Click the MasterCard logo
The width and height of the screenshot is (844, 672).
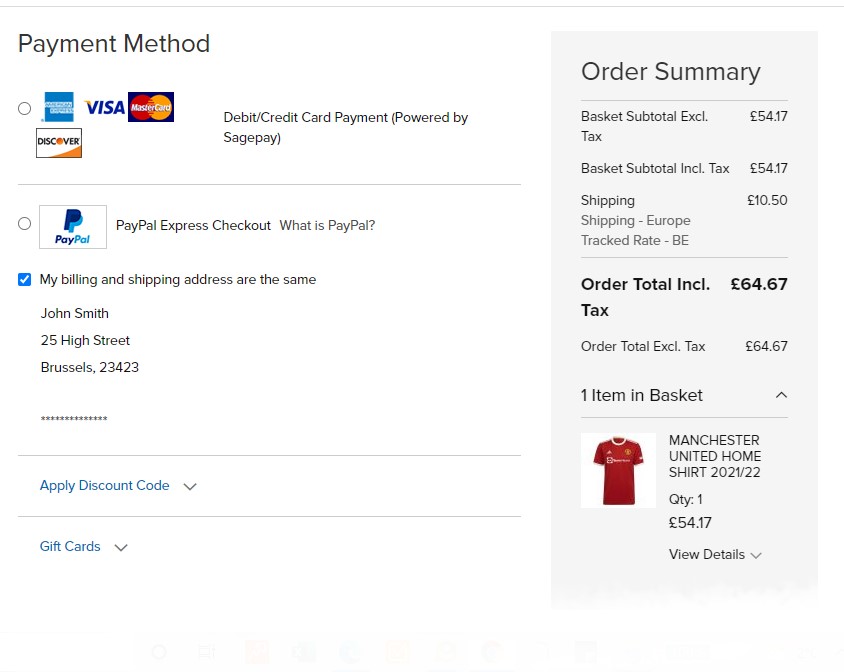[151, 107]
